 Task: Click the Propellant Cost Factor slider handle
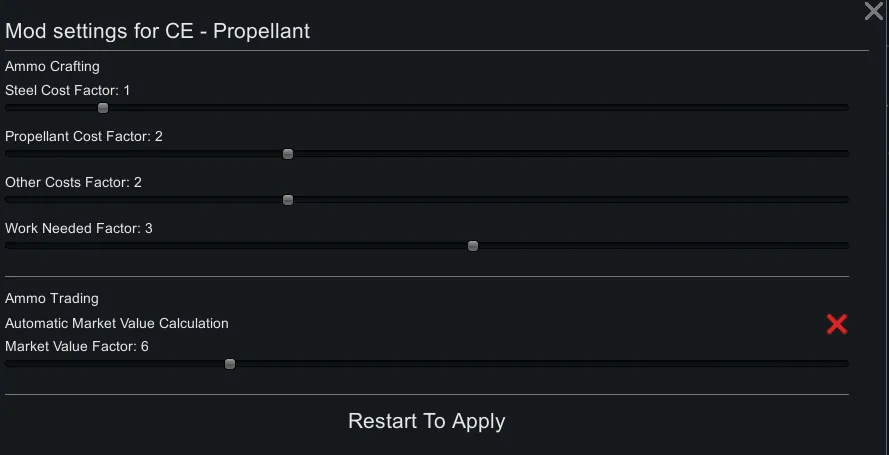pos(288,154)
